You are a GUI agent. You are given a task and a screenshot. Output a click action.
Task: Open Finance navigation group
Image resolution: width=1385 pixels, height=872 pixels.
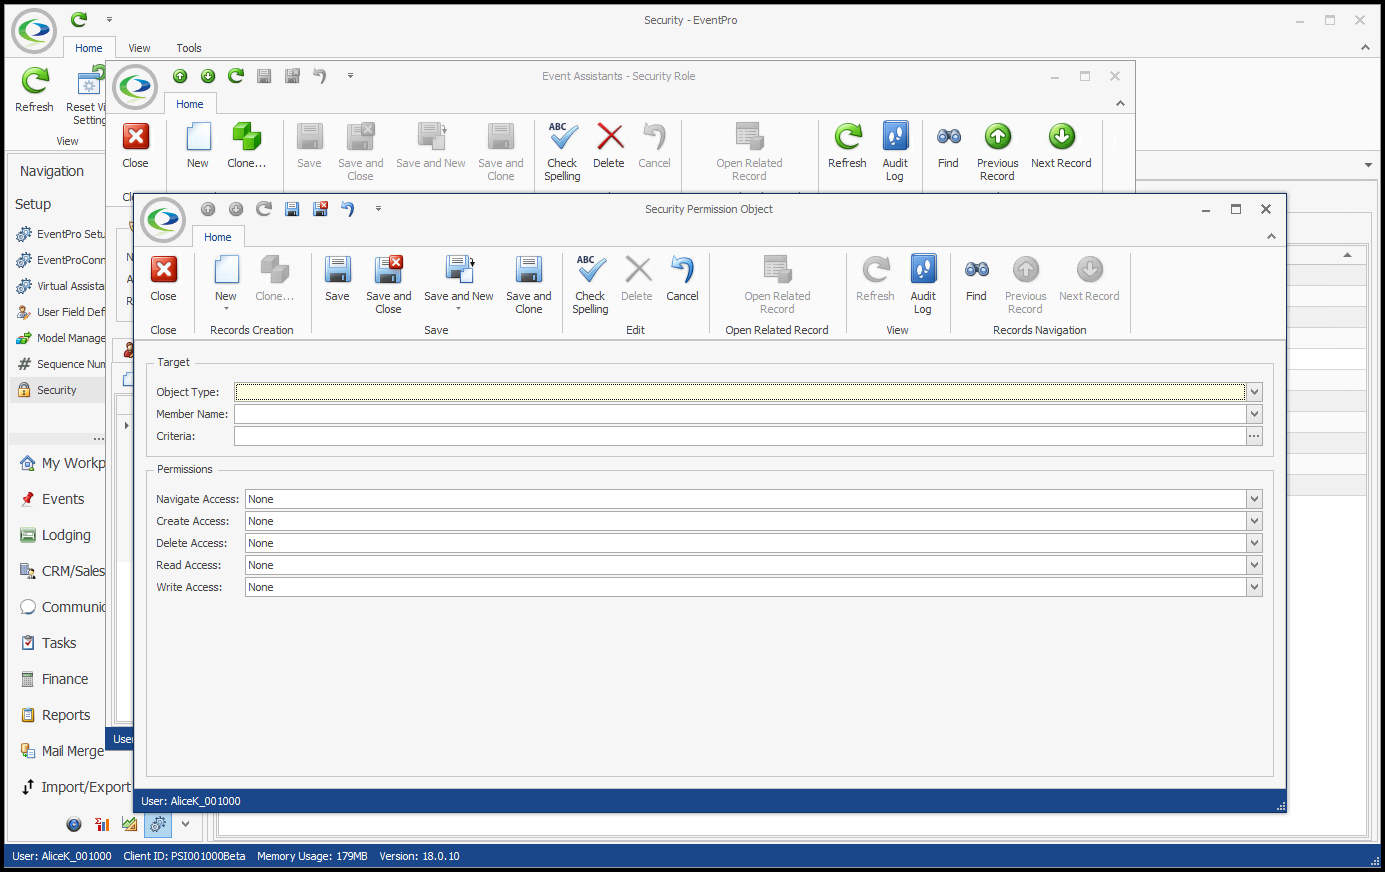pos(65,679)
